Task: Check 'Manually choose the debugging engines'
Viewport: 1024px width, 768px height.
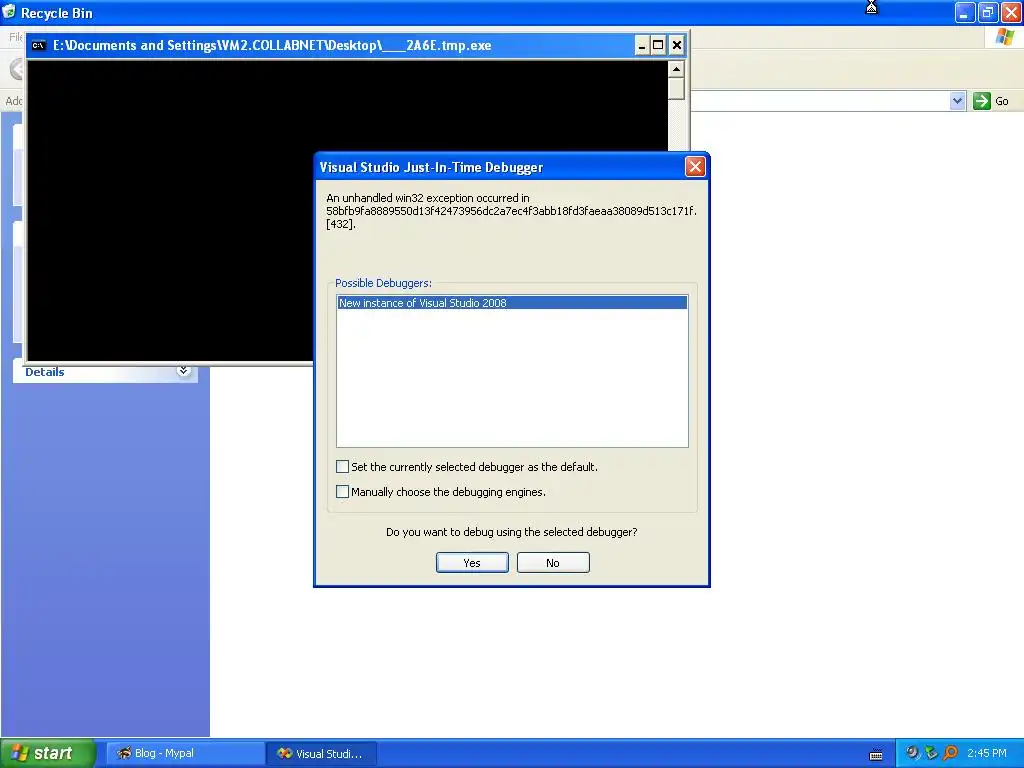Action: click(x=342, y=491)
